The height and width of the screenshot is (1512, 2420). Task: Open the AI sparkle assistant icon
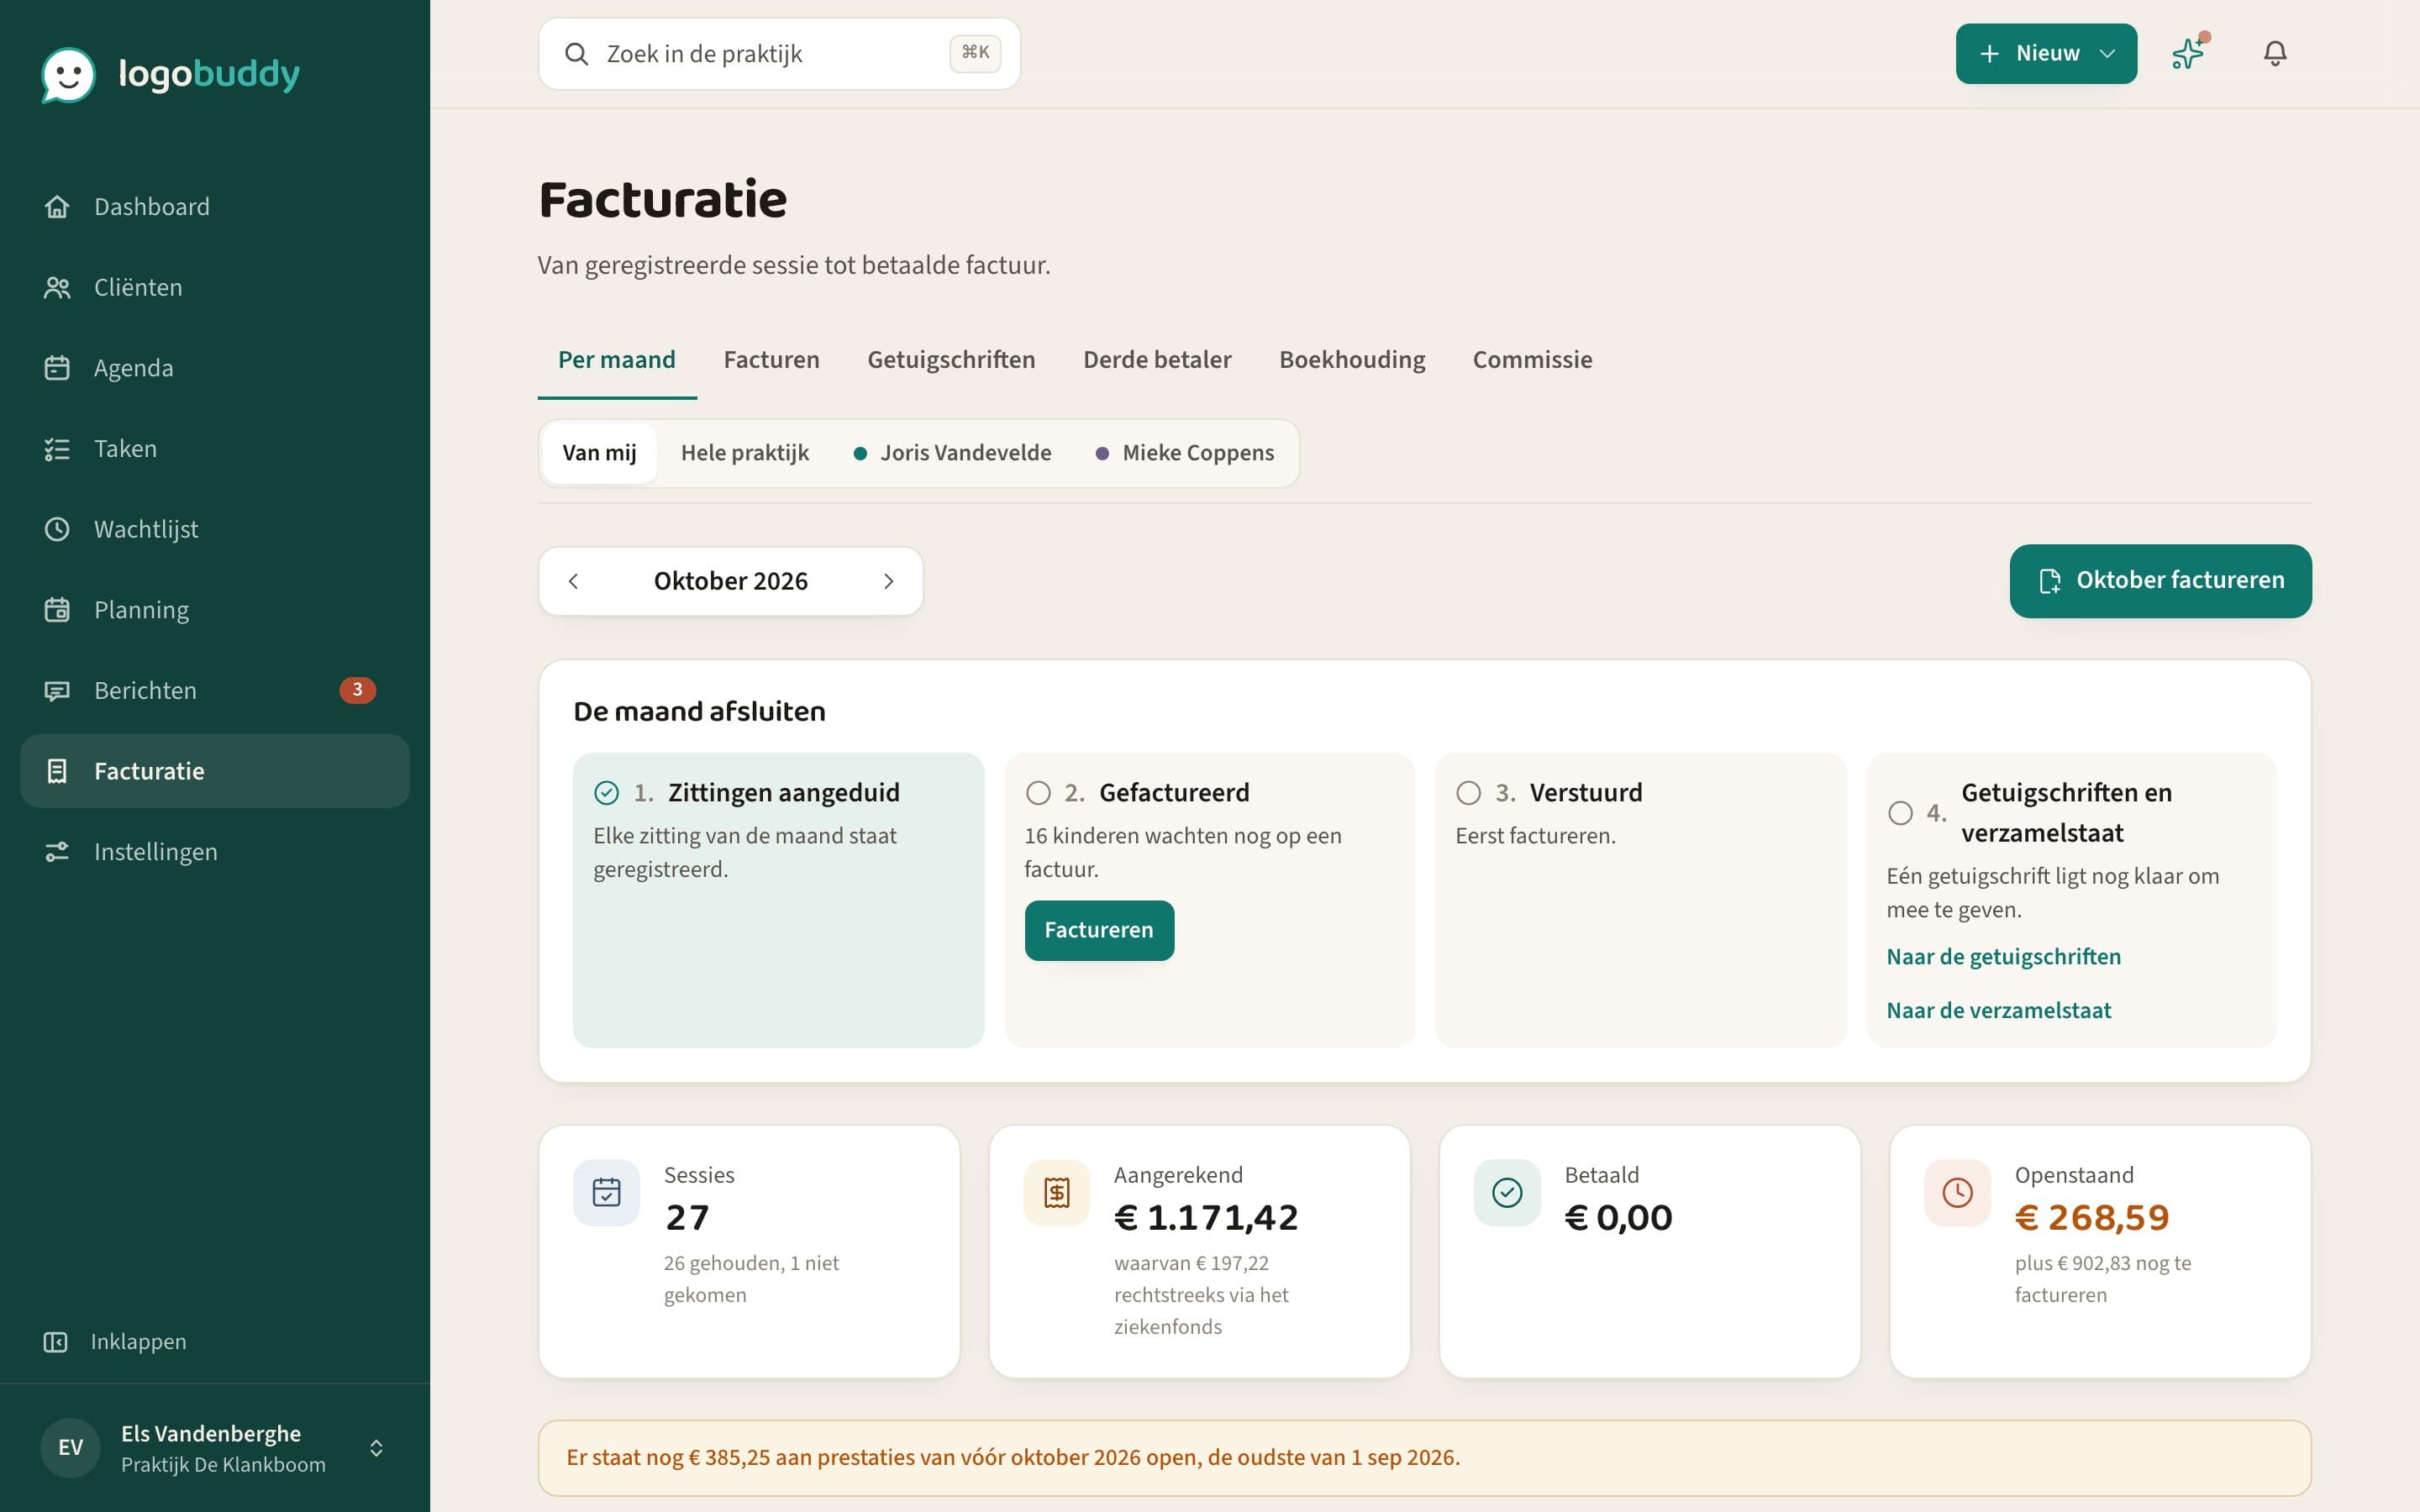(x=2188, y=53)
